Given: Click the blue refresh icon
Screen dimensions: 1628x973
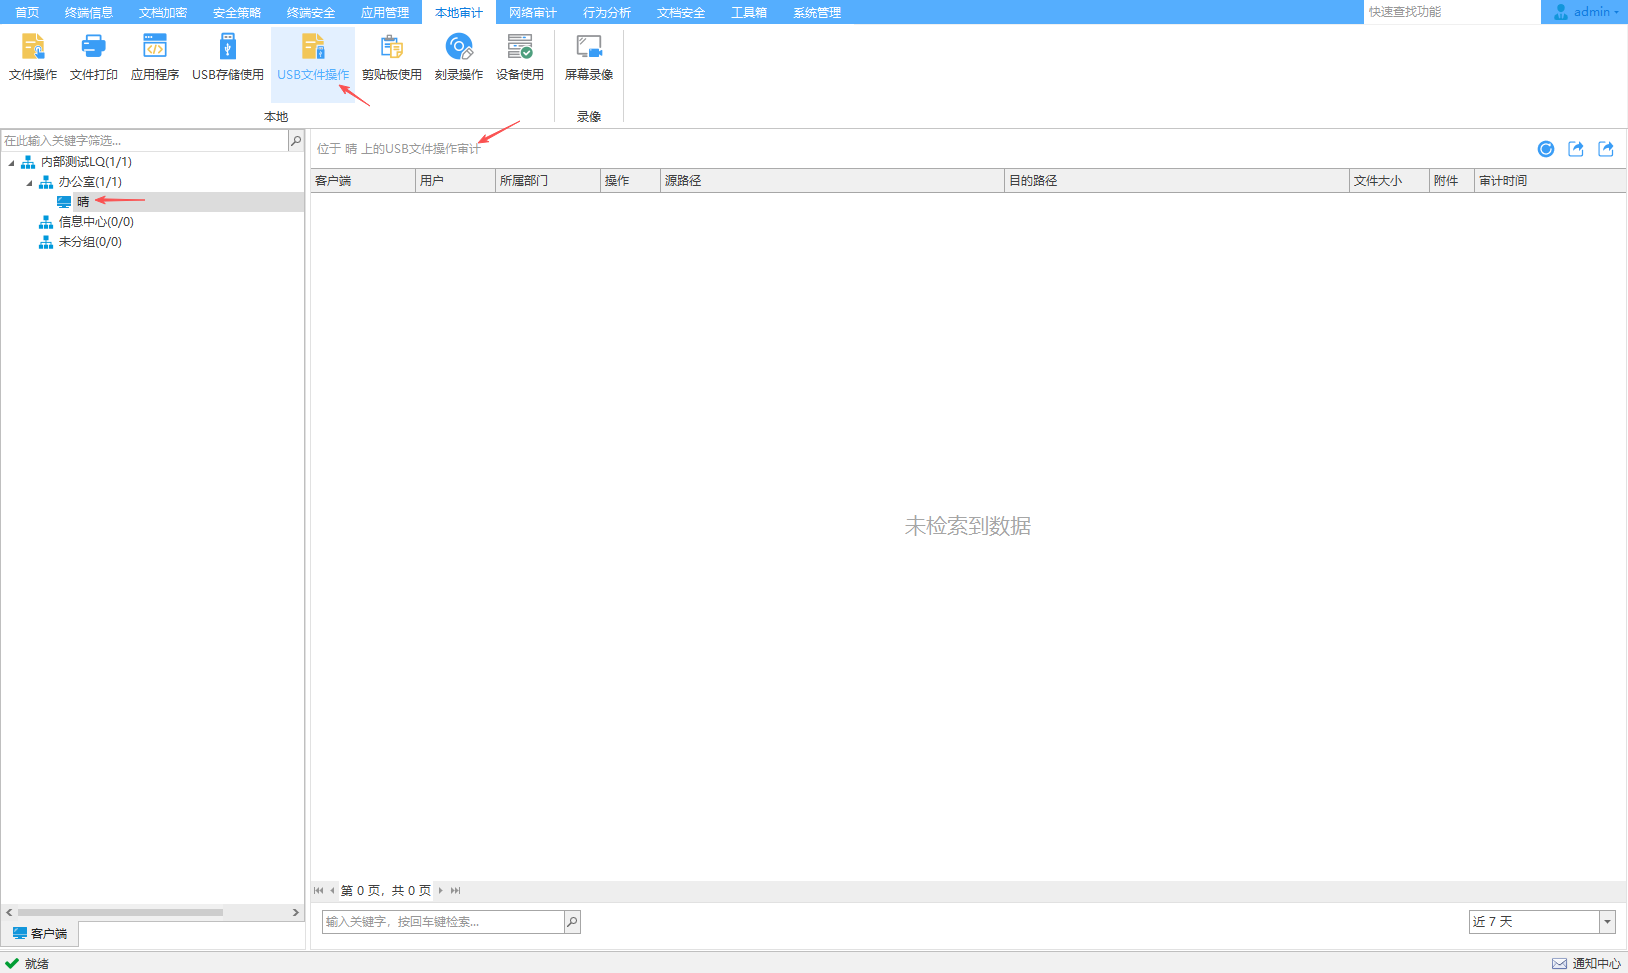Looking at the screenshot, I should 1546,149.
